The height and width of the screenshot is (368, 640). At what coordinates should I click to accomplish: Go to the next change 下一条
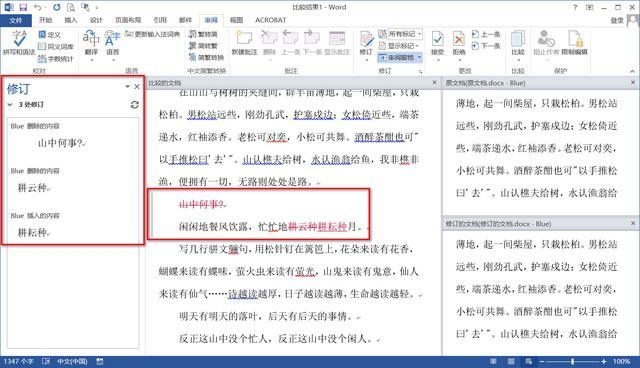click(486, 46)
